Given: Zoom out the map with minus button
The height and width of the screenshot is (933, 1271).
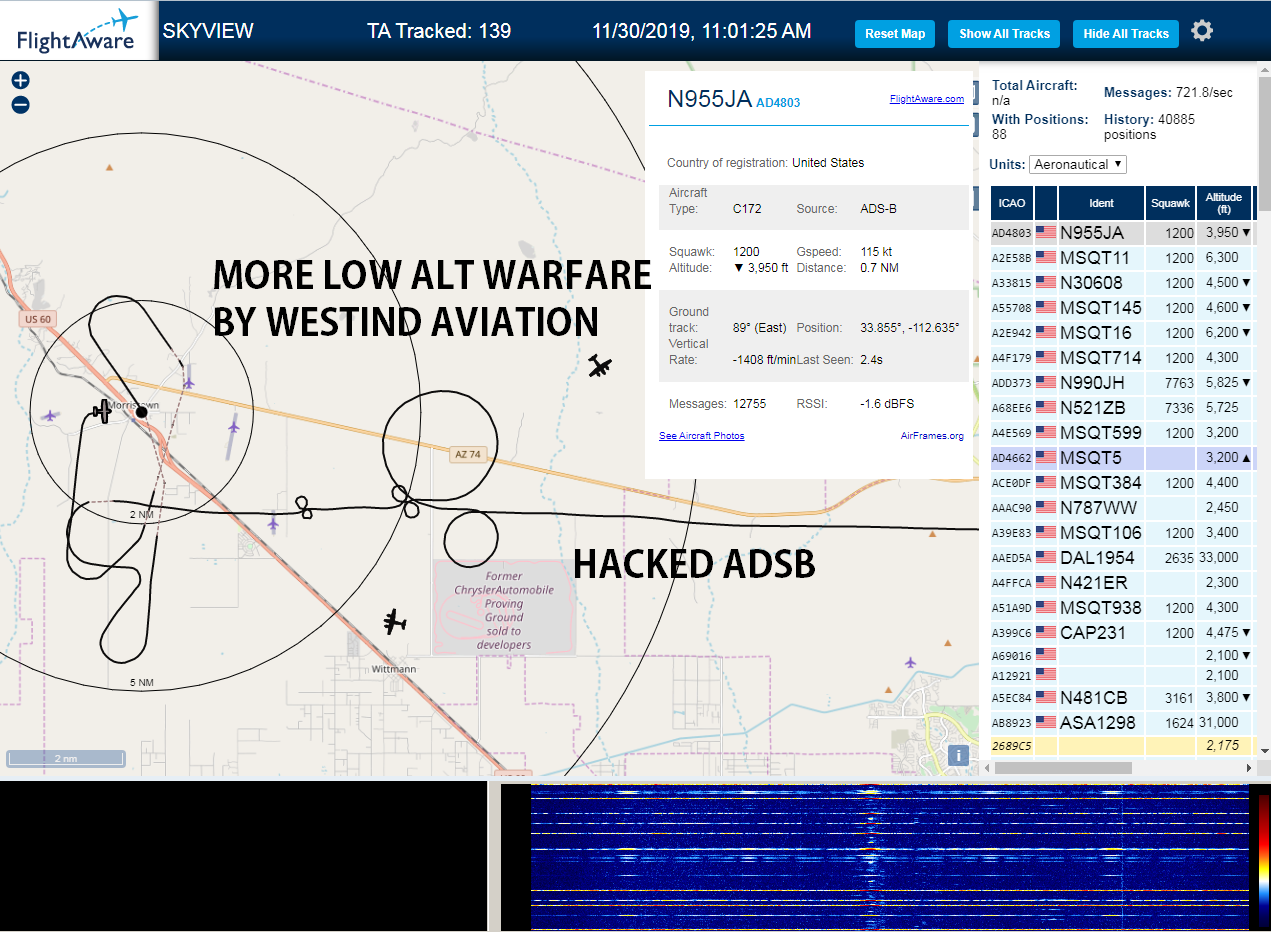Looking at the screenshot, I should tap(20, 105).
